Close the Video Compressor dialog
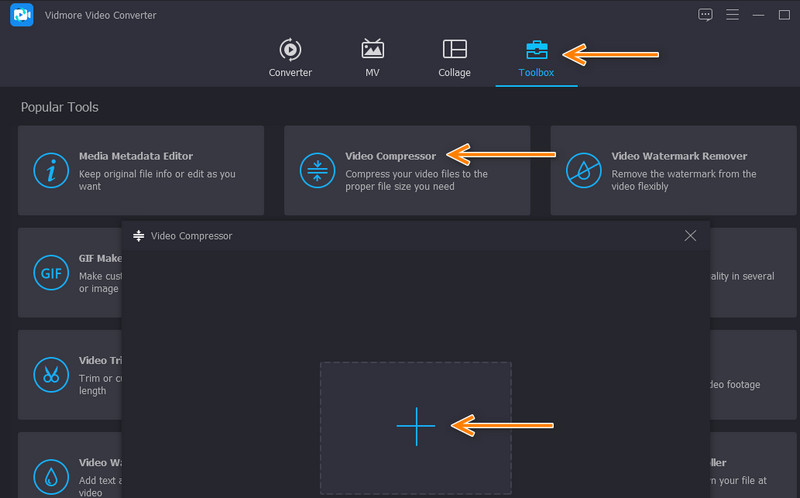Viewport: 800px width, 498px height. [690, 236]
